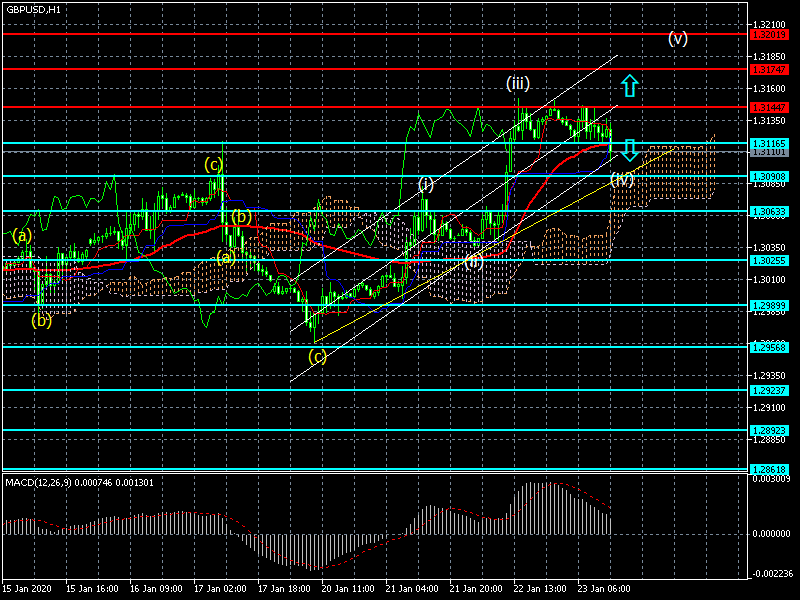Viewport: 800px width, 600px height.
Task: Click the cyan 1.29899 price label
Action: 769,306
